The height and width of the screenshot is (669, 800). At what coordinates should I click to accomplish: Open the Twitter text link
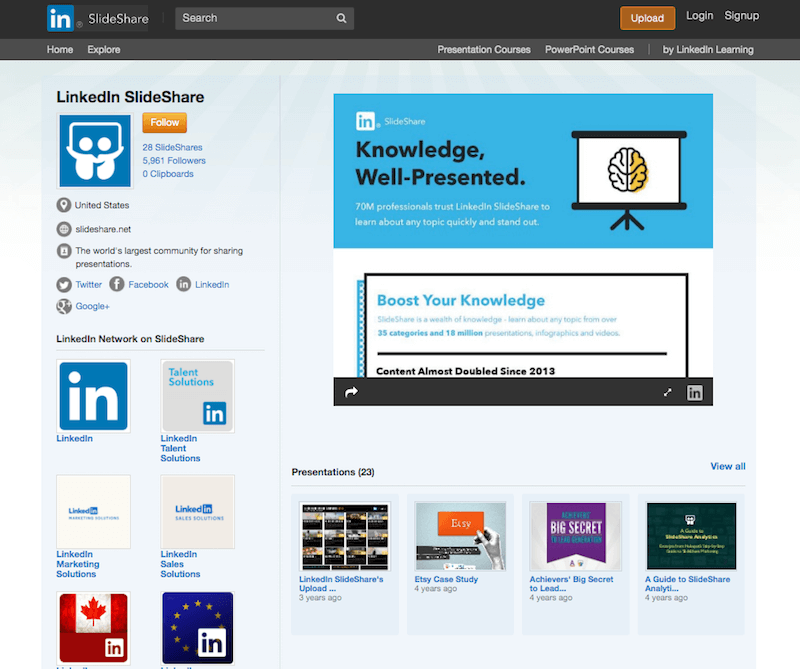(89, 285)
